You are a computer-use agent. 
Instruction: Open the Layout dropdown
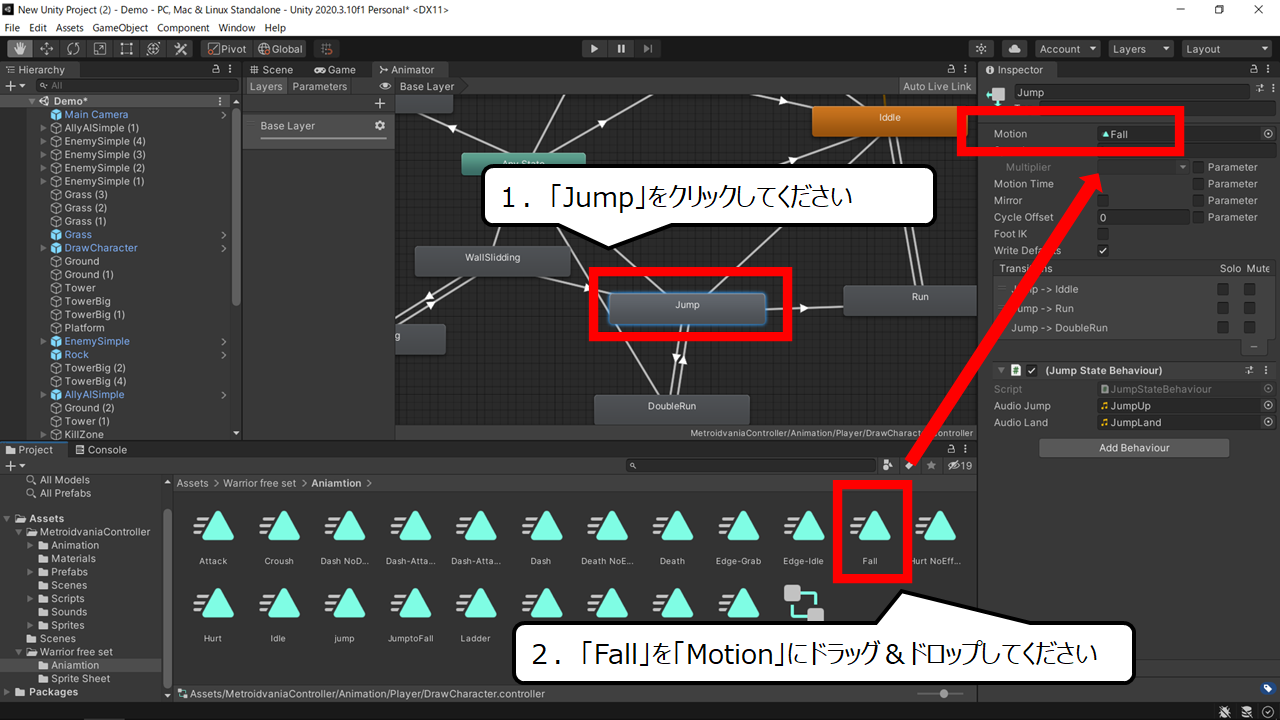pos(1225,49)
